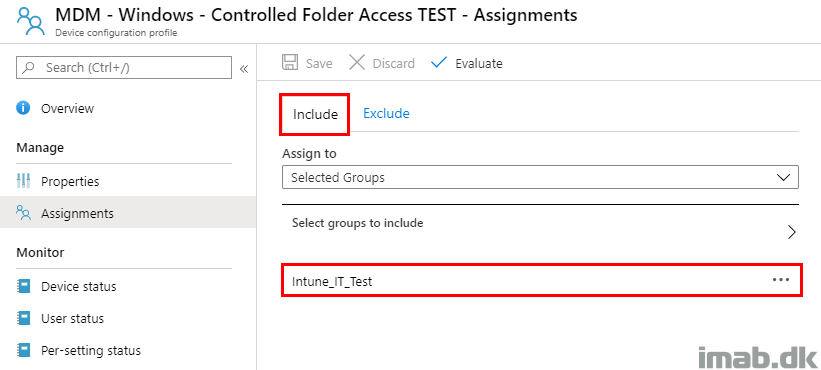The height and width of the screenshot is (370, 821).
Task: Select the Intune_IT_Test group row
Action: [x=541, y=281]
